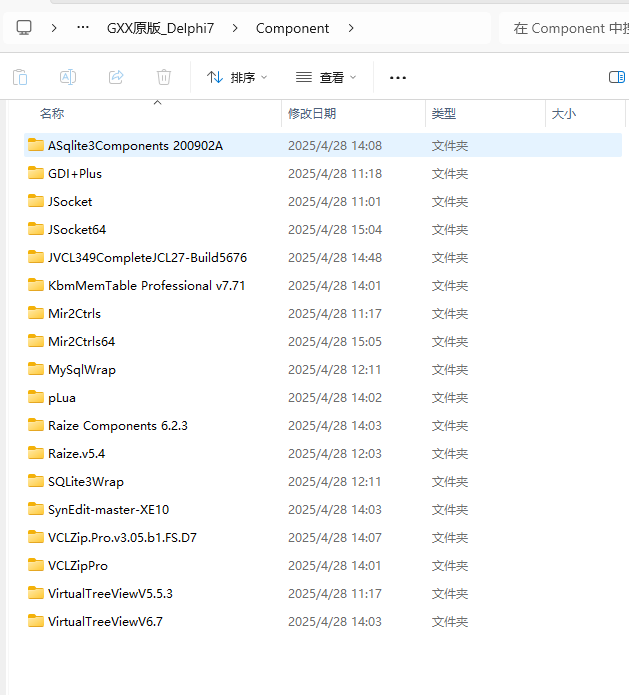The height and width of the screenshot is (695, 629).
Task: Click folder icon of VCLZipPro row
Action: point(36,565)
